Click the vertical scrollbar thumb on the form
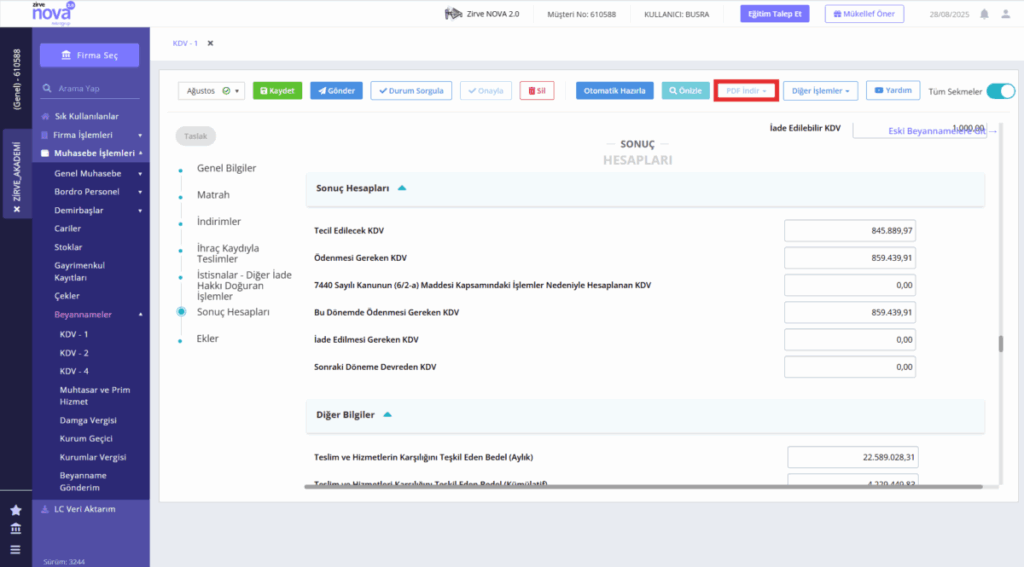The width and height of the screenshot is (1024, 567). tap(1000, 344)
